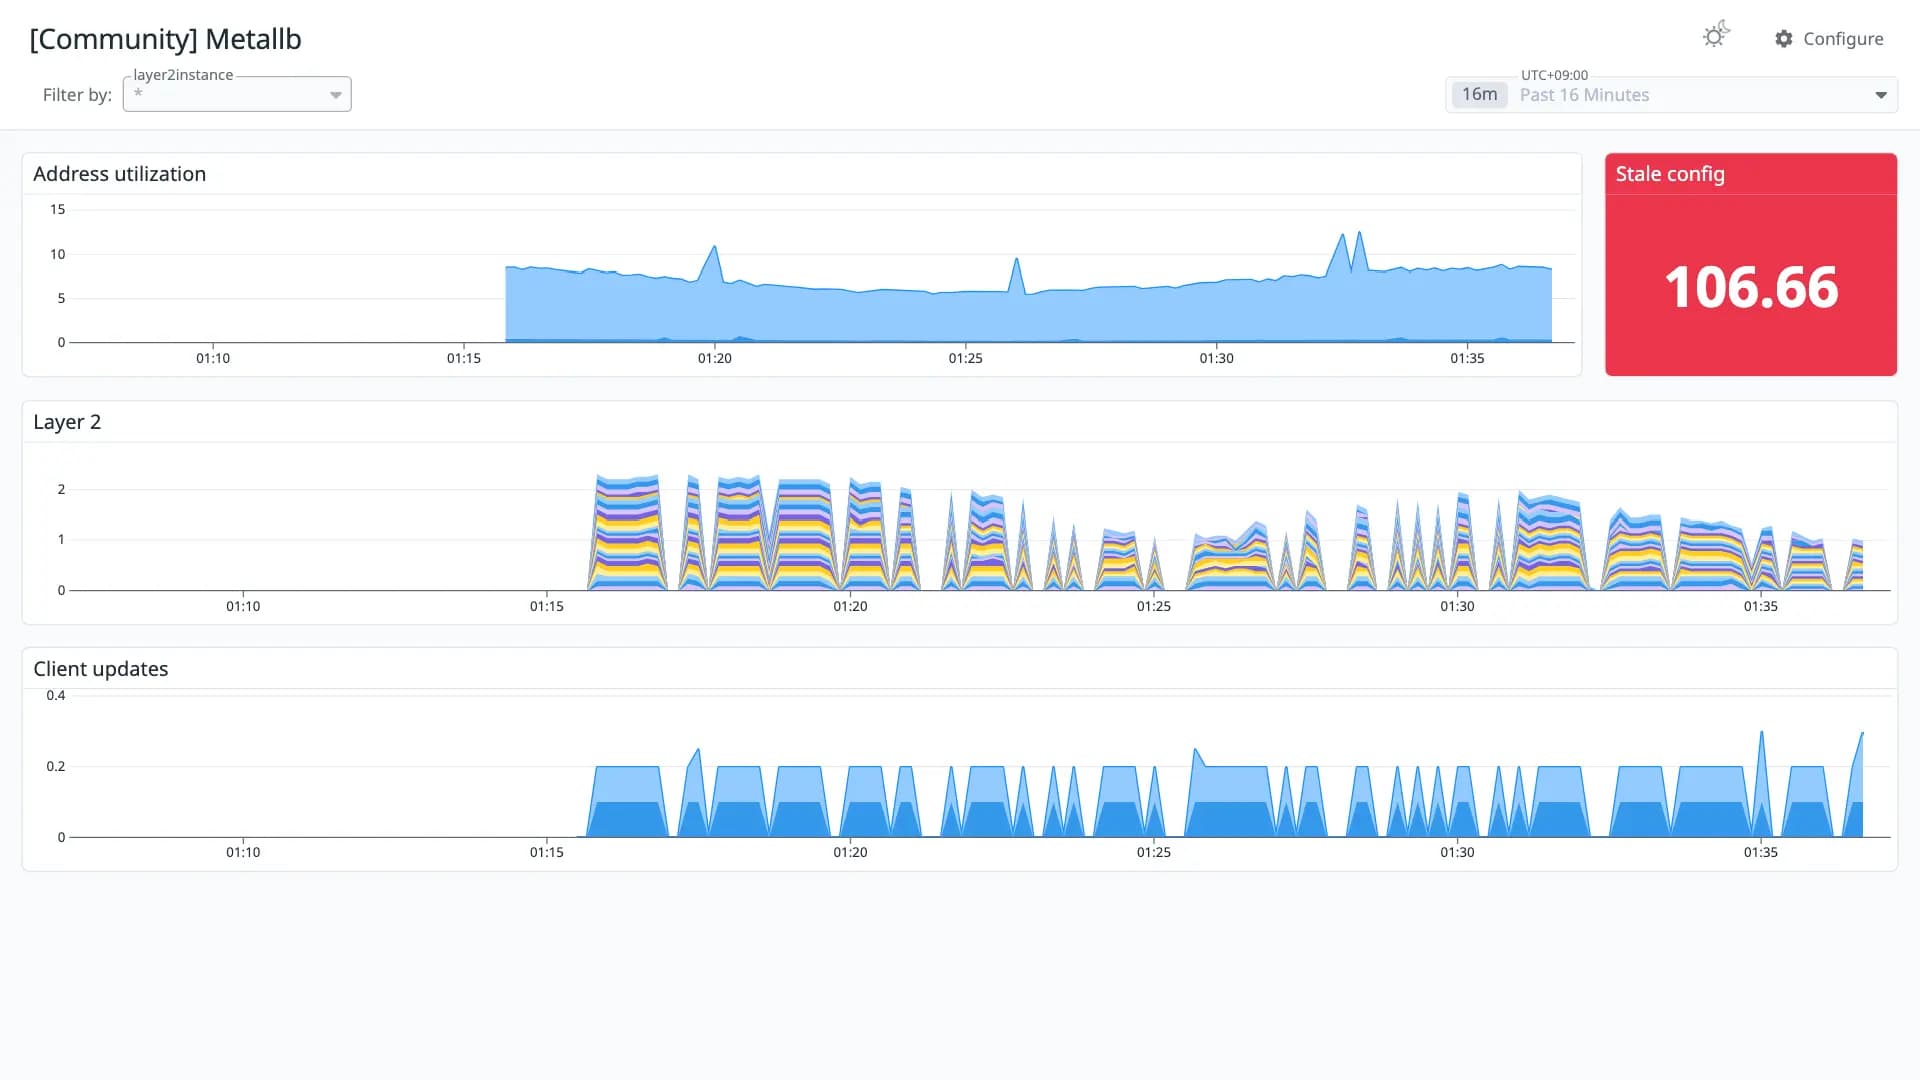Click the Client updates widget title
This screenshot has height=1080, width=1920.
click(101, 669)
